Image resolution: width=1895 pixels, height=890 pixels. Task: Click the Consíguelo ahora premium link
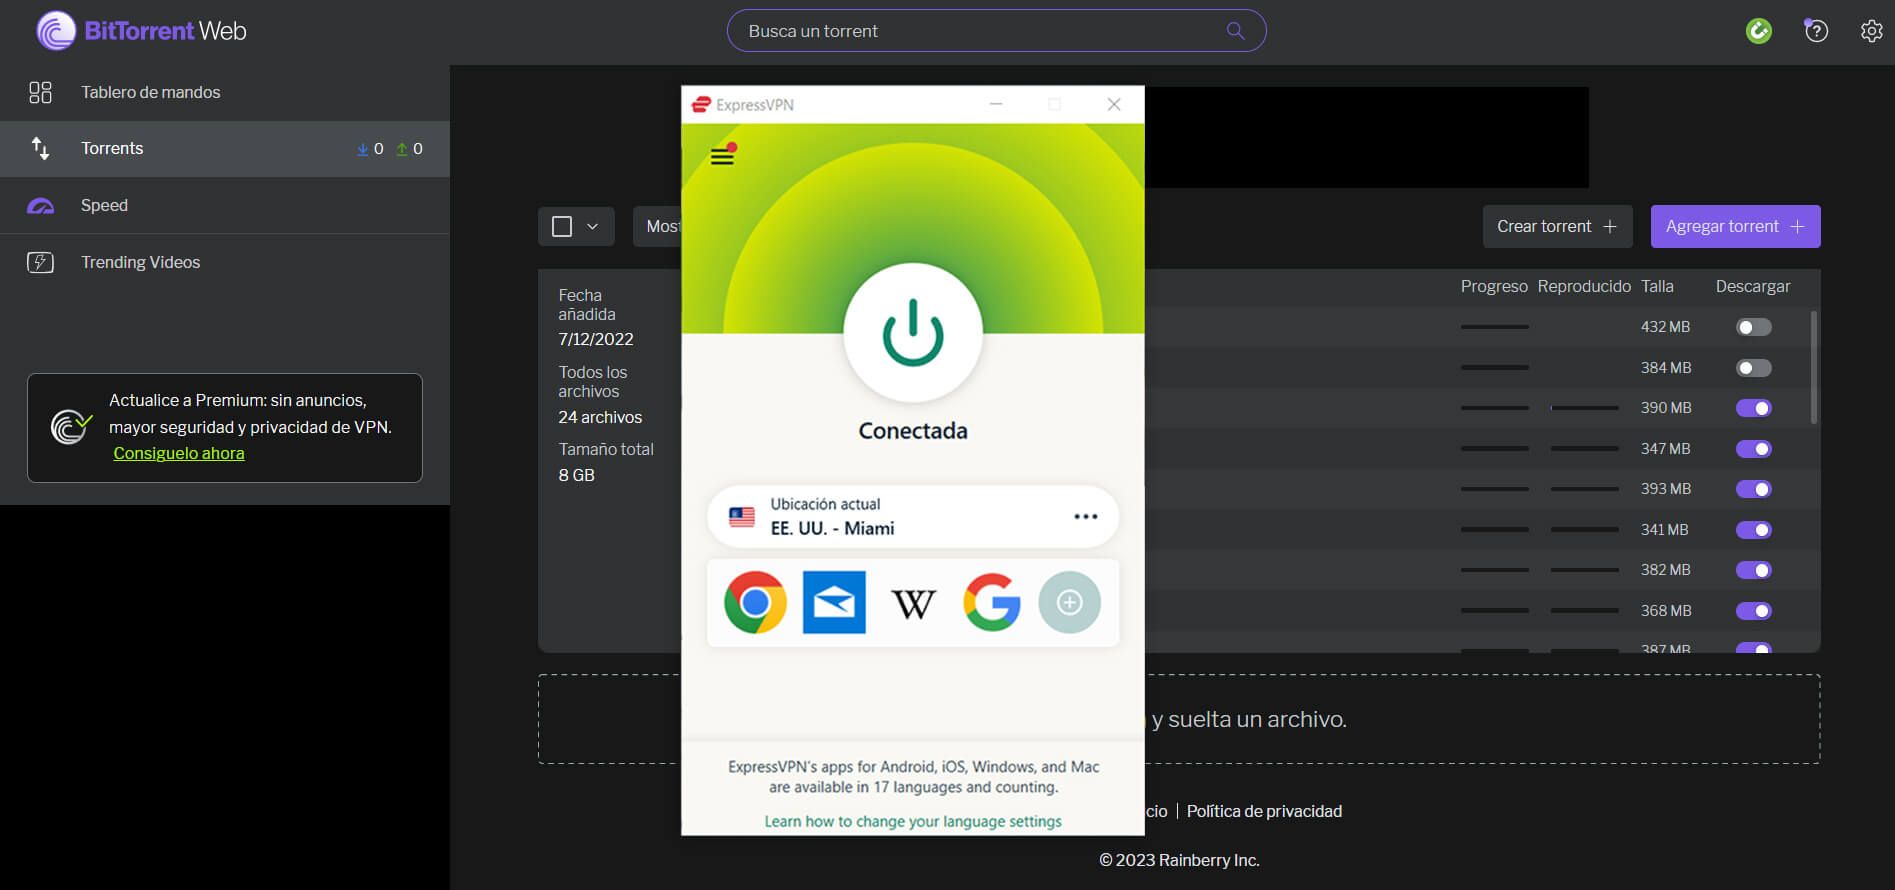pyautogui.click(x=179, y=453)
